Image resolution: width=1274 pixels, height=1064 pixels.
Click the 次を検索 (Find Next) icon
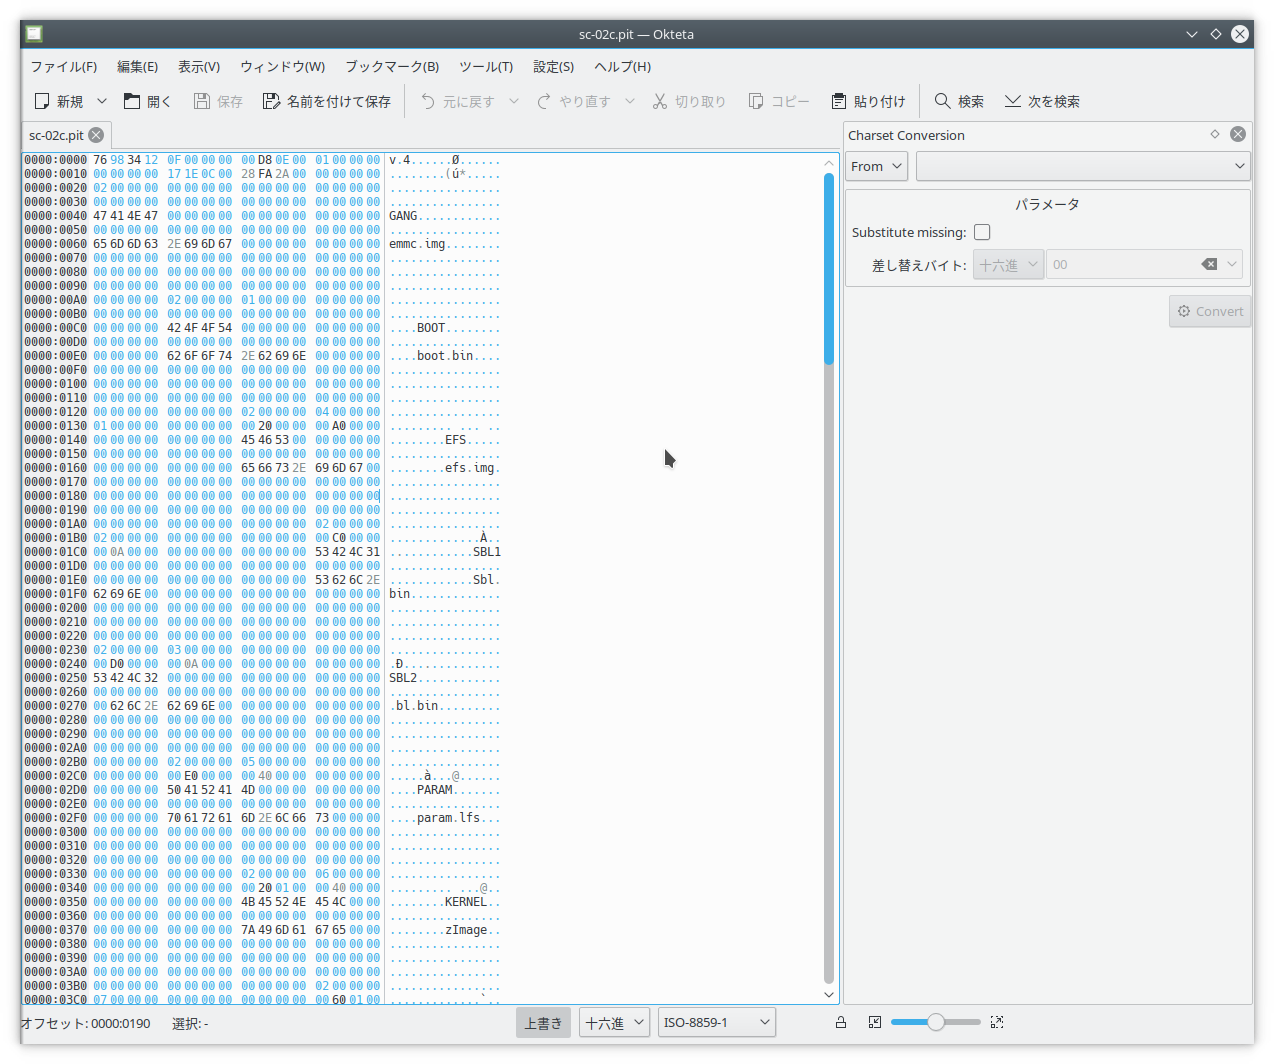[x=1013, y=101]
